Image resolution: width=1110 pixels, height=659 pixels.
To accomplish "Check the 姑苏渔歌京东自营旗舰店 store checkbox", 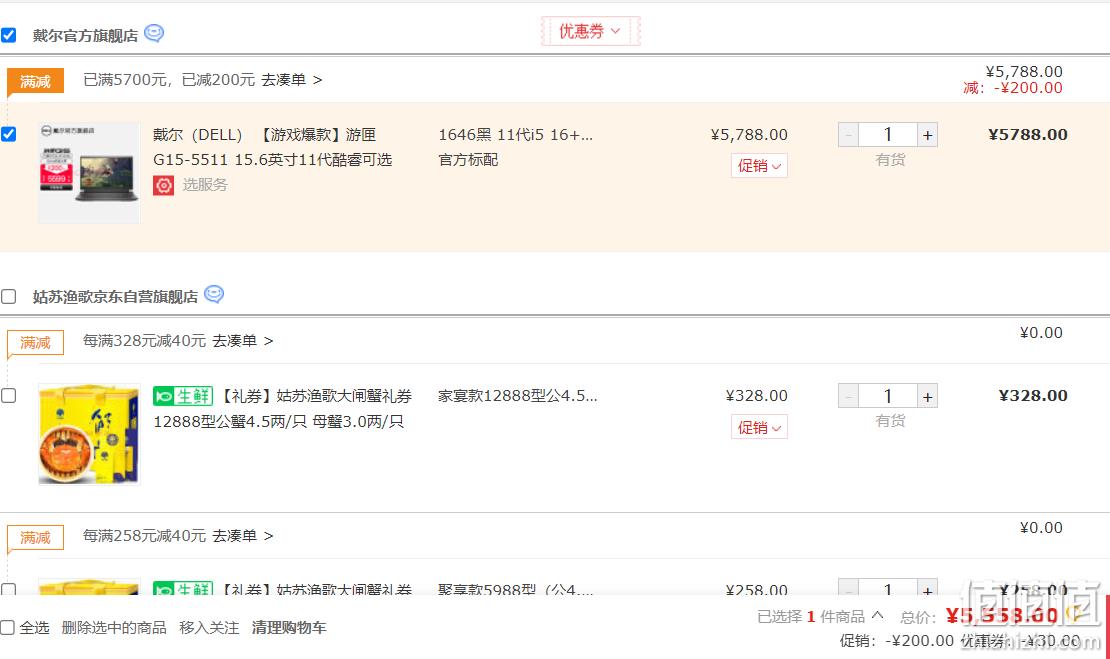I will (x=8, y=296).
